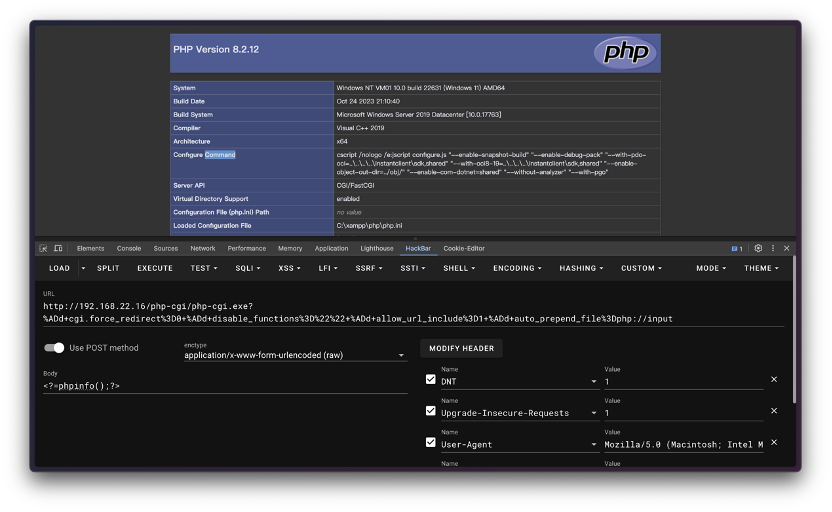Open the CUSTOM menu
The height and width of the screenshot is (512, 832).
pos(642,268)
